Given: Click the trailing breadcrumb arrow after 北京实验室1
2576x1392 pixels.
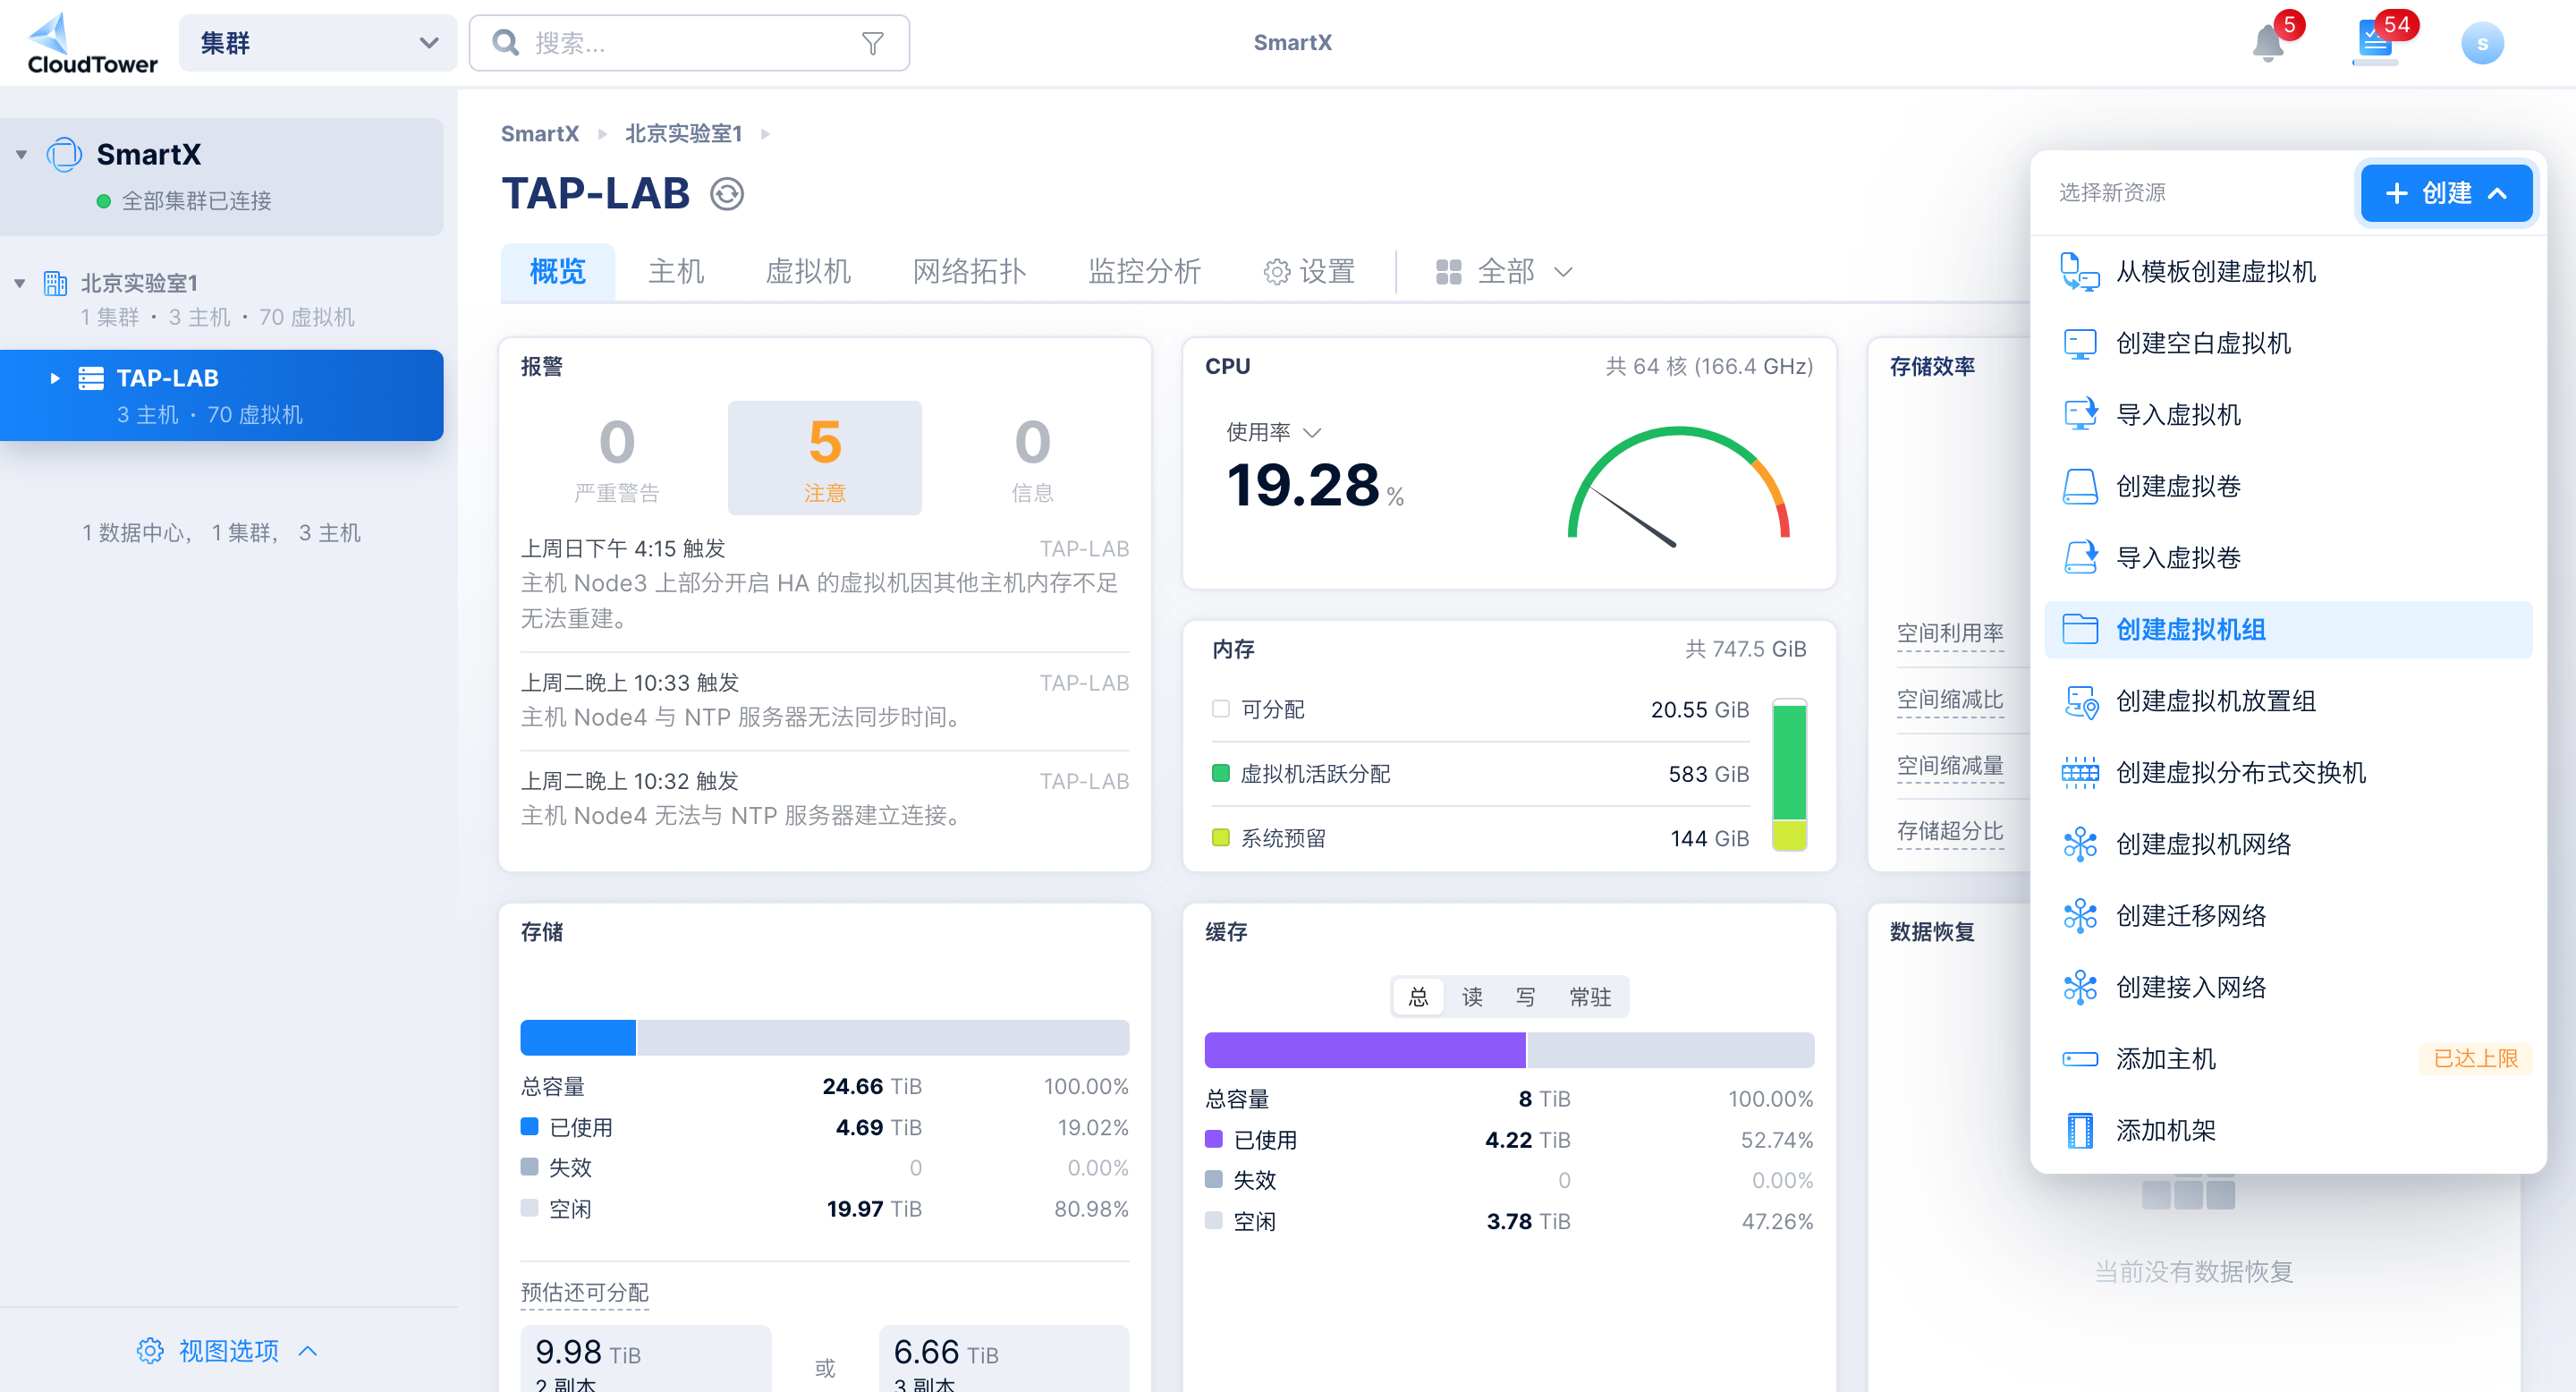Looking at the screenshot, I should (765, 134).
